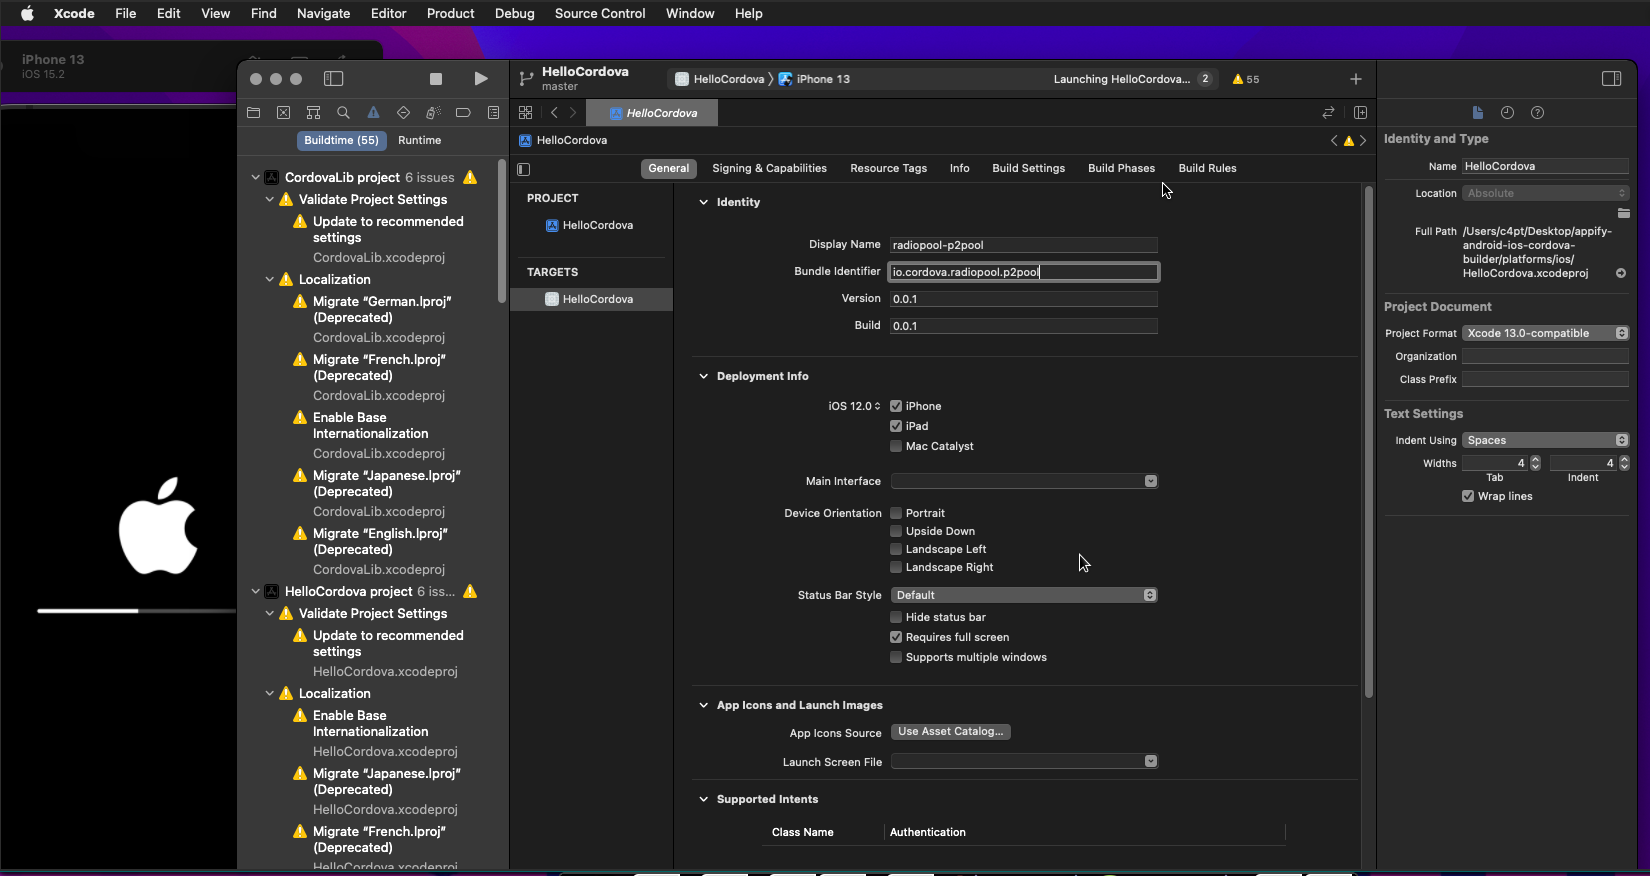Collapse the Deployment Info section
Image resolution: width=1650 pixels, height=876 pixels.
point(703,376)
